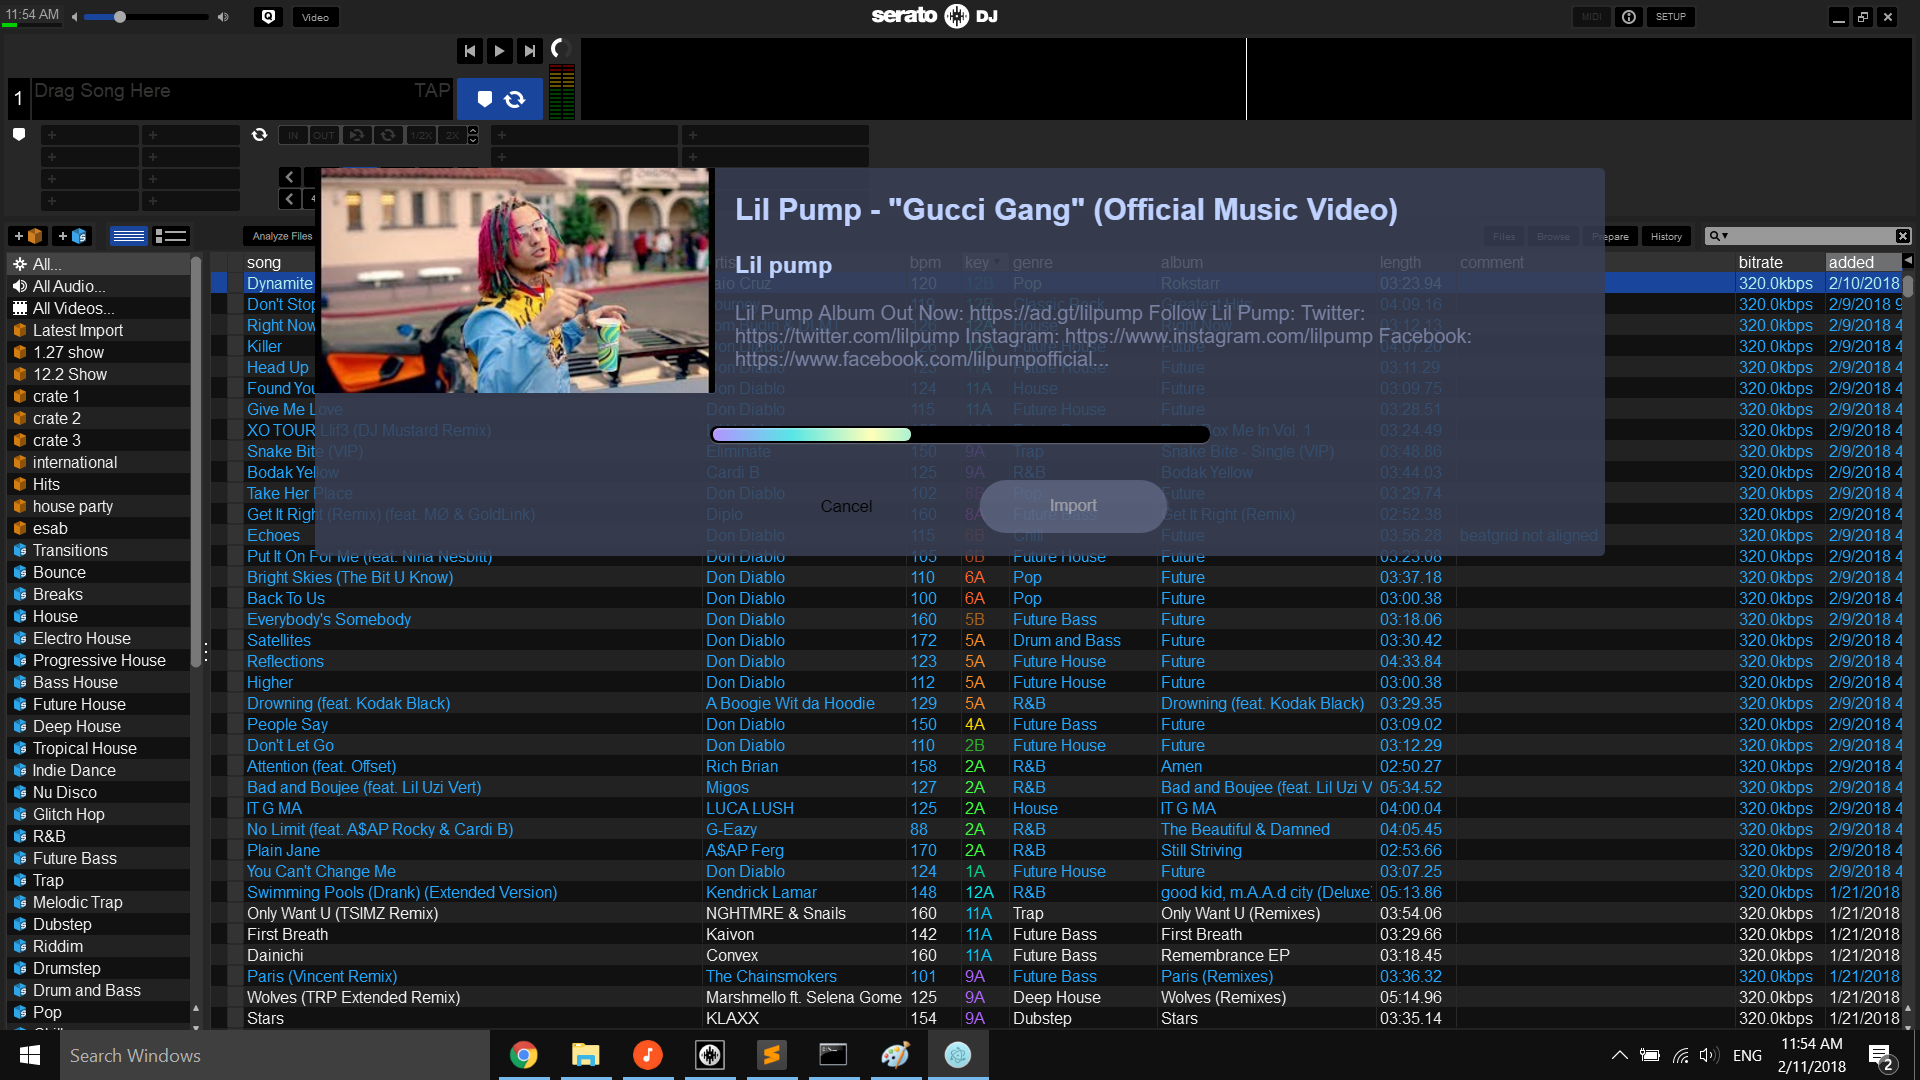Click the auto-loop sync icon beside hot cues
This screenshot has width=1920, height=1080.
[x=259, y=135]
